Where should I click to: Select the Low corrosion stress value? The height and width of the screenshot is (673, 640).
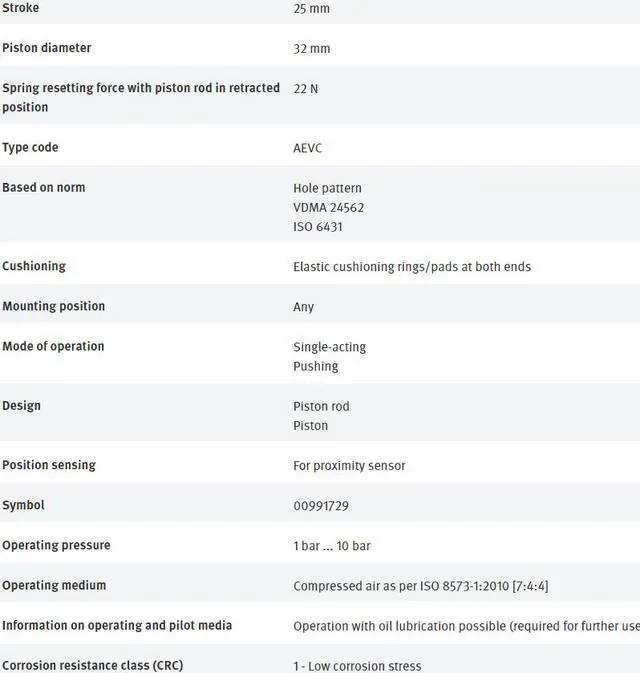click(x=357, y=666)
